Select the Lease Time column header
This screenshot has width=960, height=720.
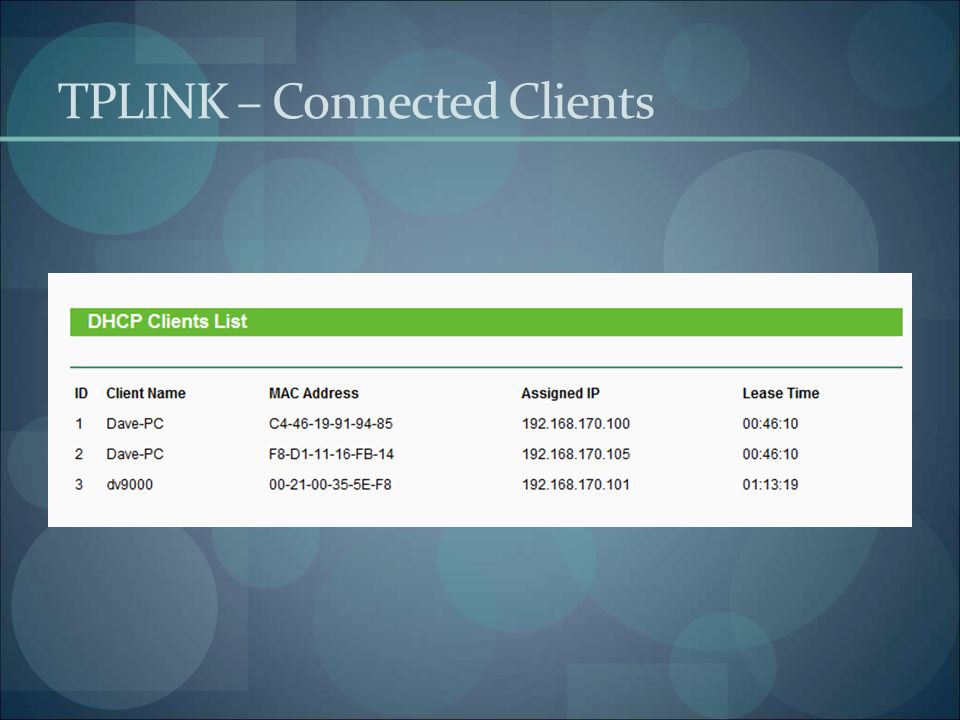coord(781,393)
